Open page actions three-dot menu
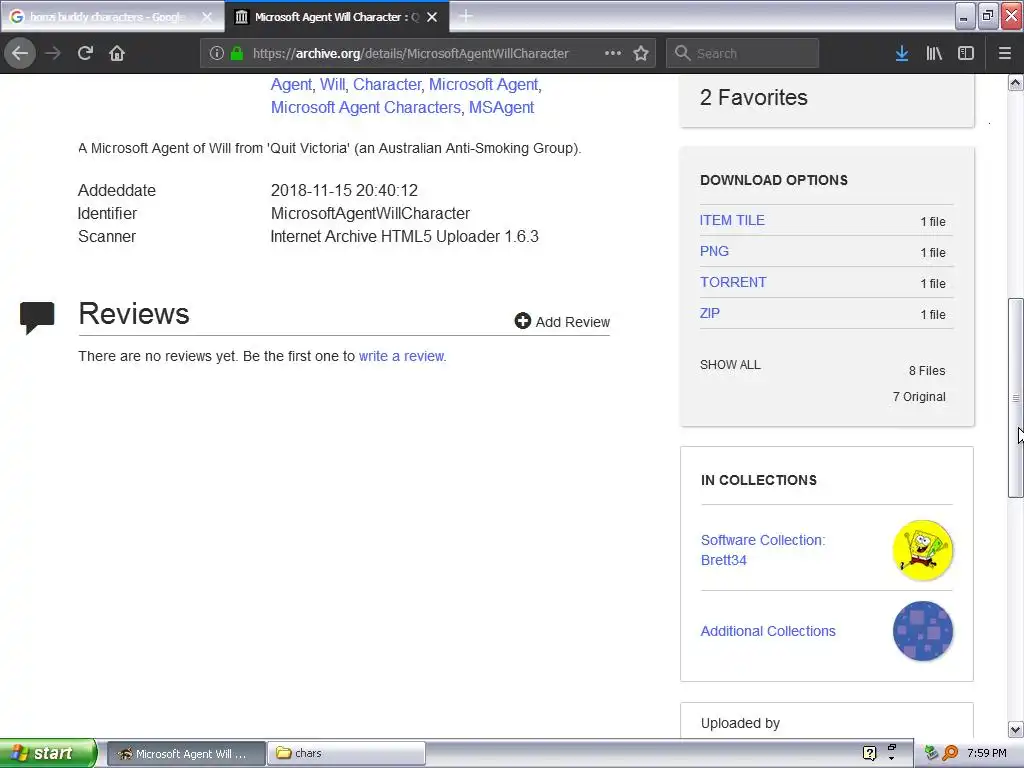 pos(613,53)
